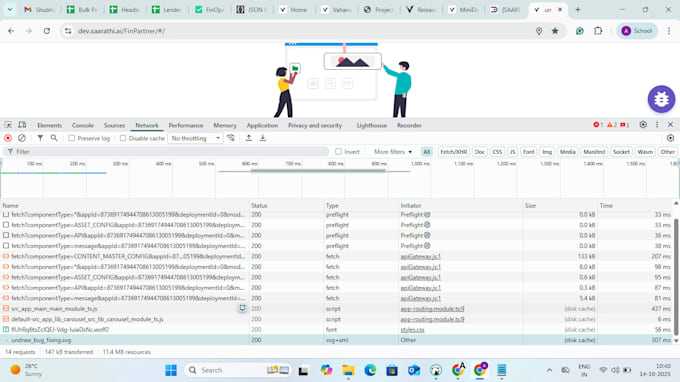Open Microsoft Edge from taskbar
The width and height of the screenshot is (680, 382).
point(370,370)
